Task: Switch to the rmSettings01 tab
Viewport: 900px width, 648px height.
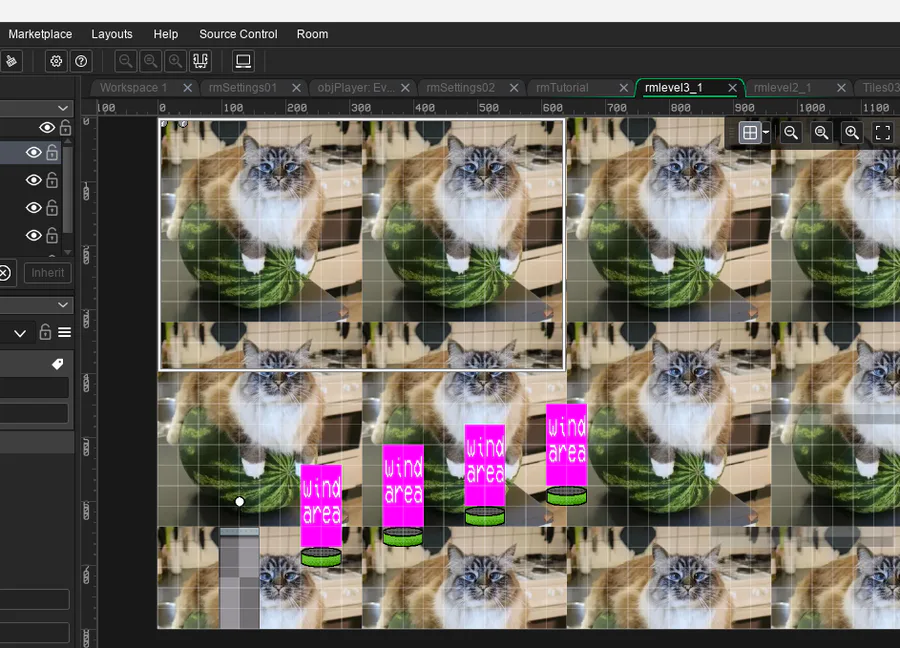Action: 243,88
